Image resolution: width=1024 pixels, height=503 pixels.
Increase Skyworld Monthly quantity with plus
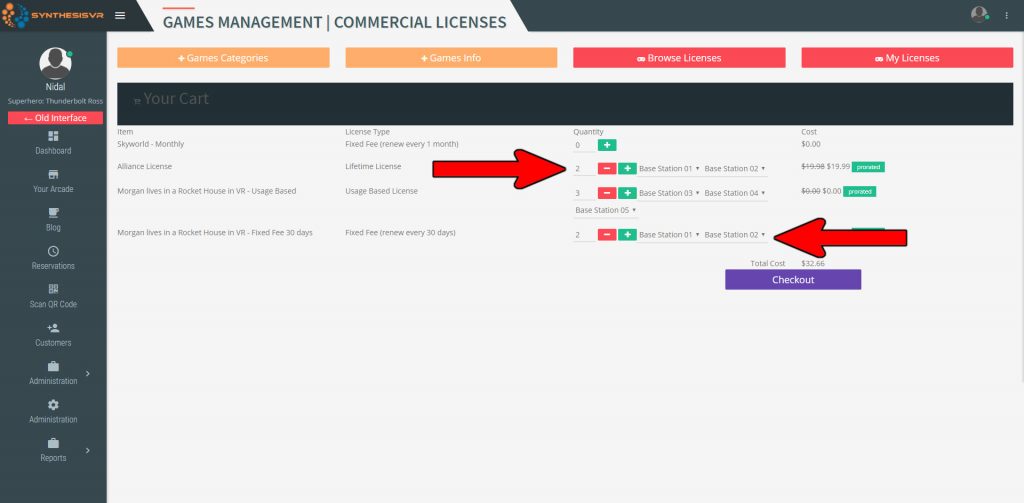(607, 145)
